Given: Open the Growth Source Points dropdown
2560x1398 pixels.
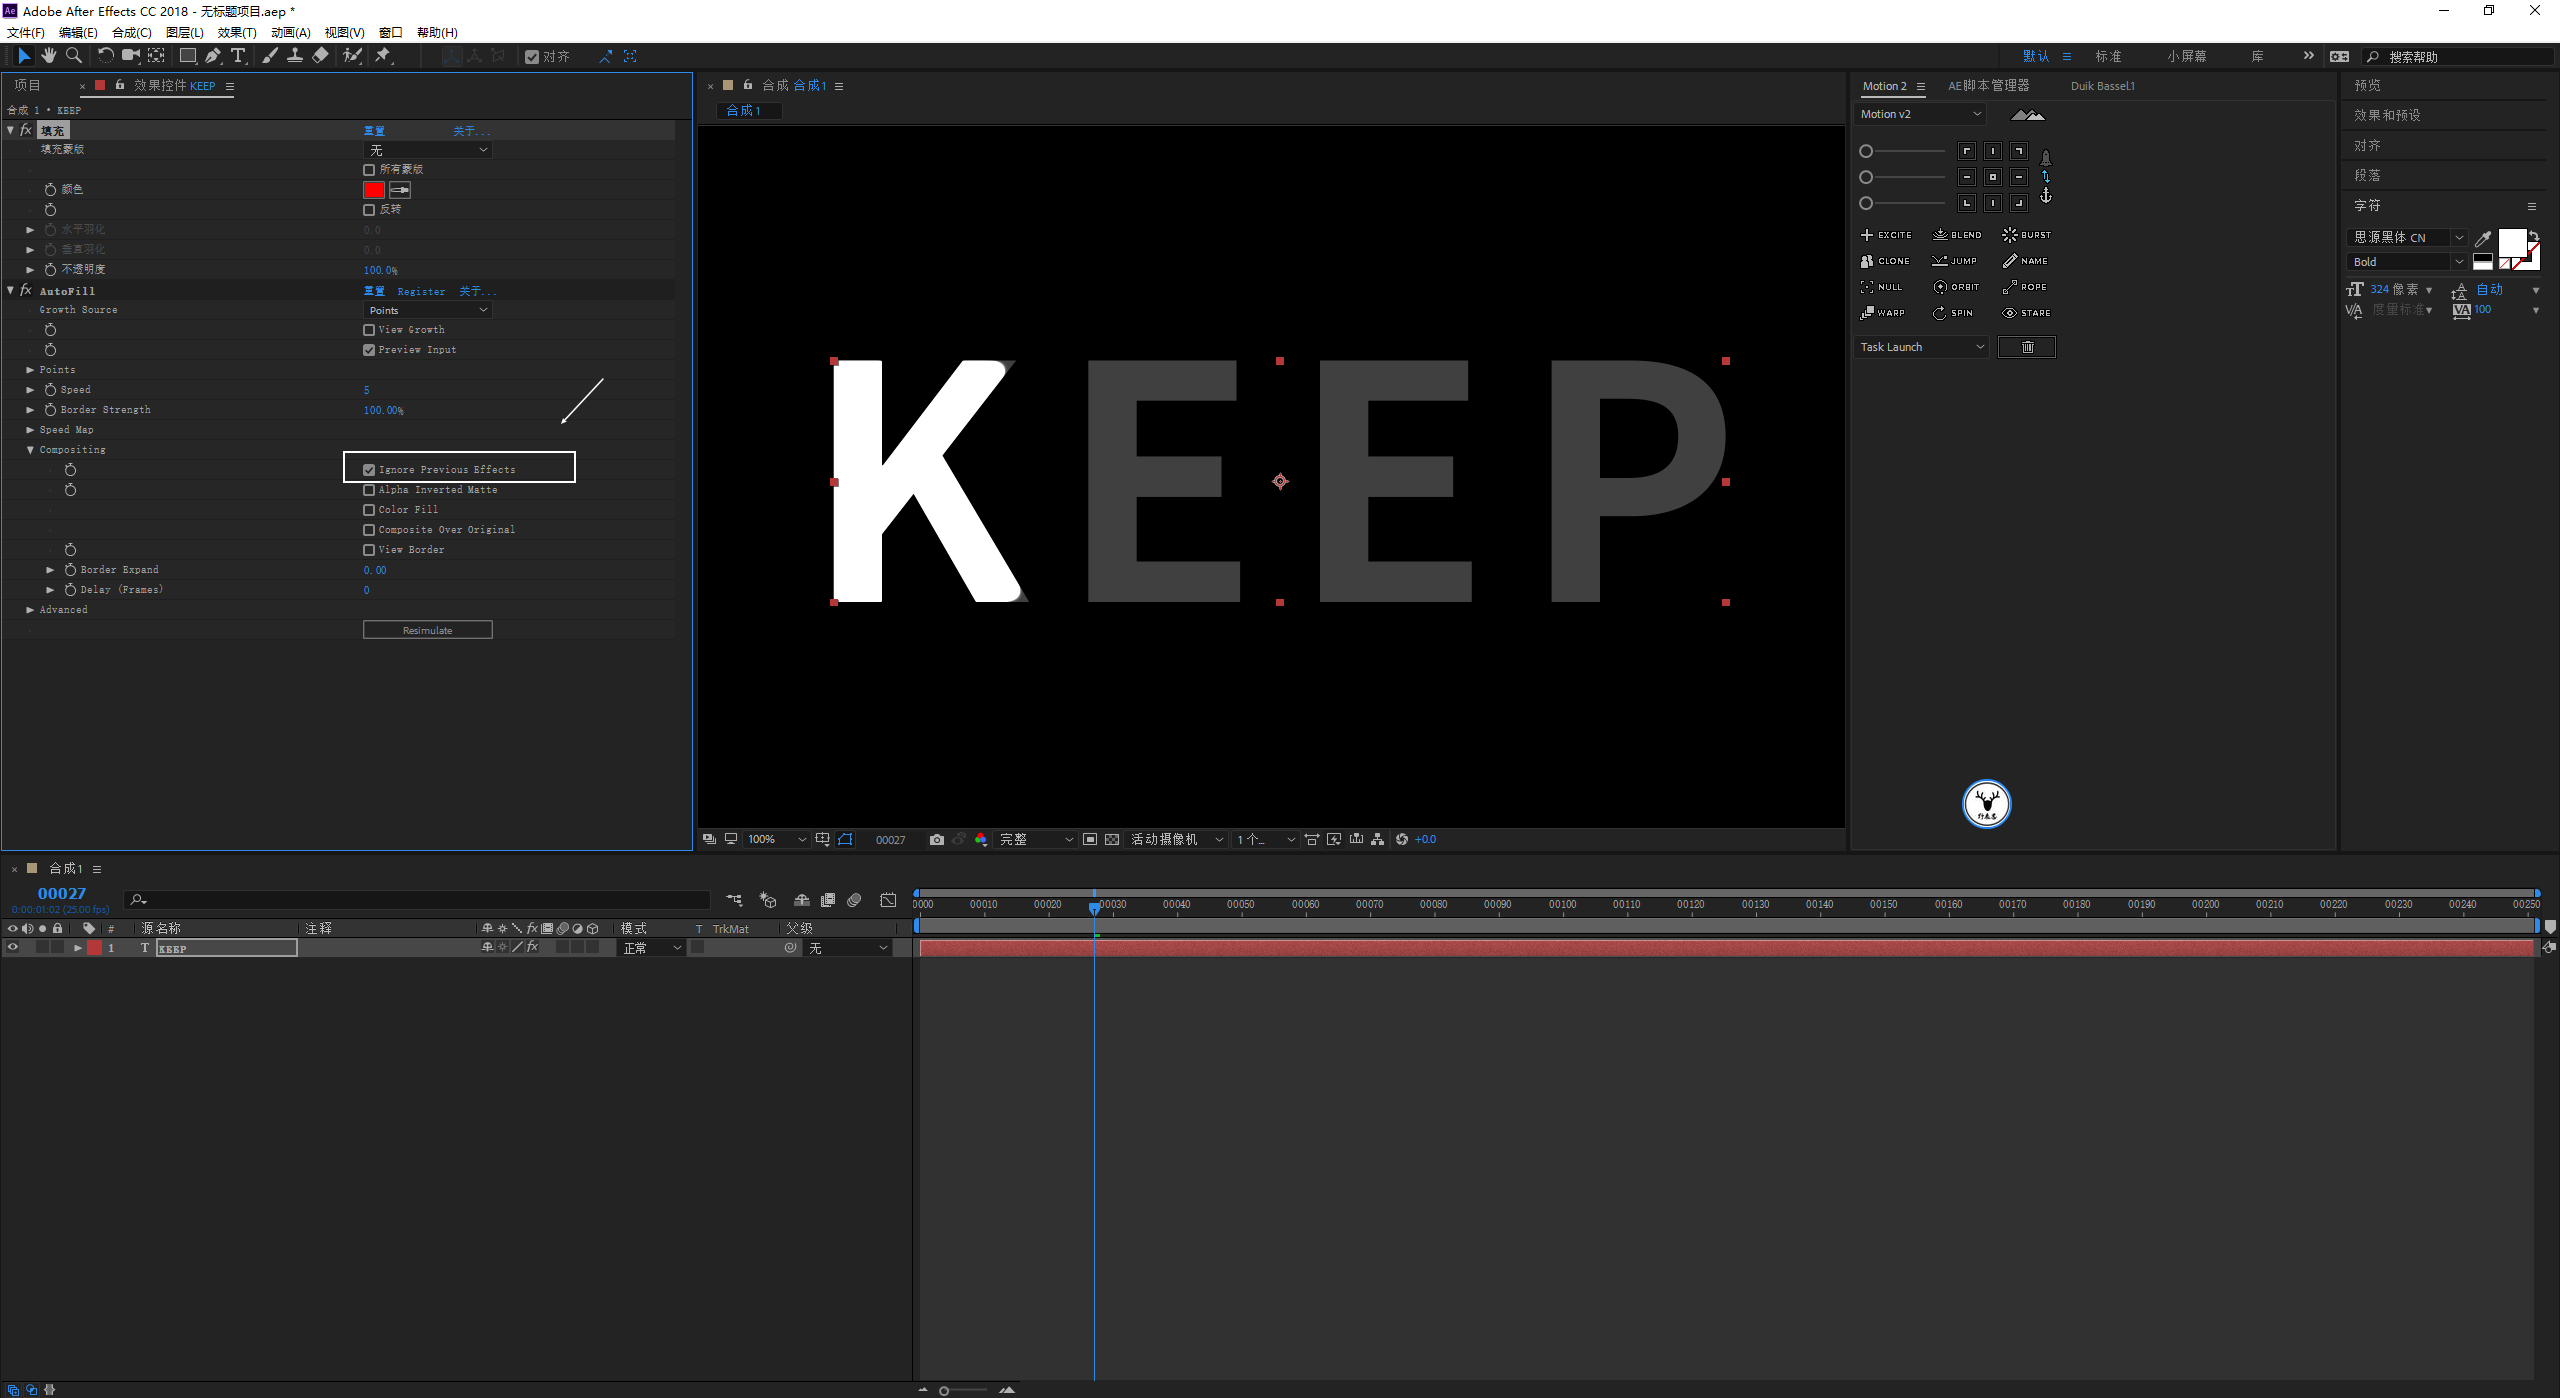Looking at the screenshot, I should pos(427,310).
